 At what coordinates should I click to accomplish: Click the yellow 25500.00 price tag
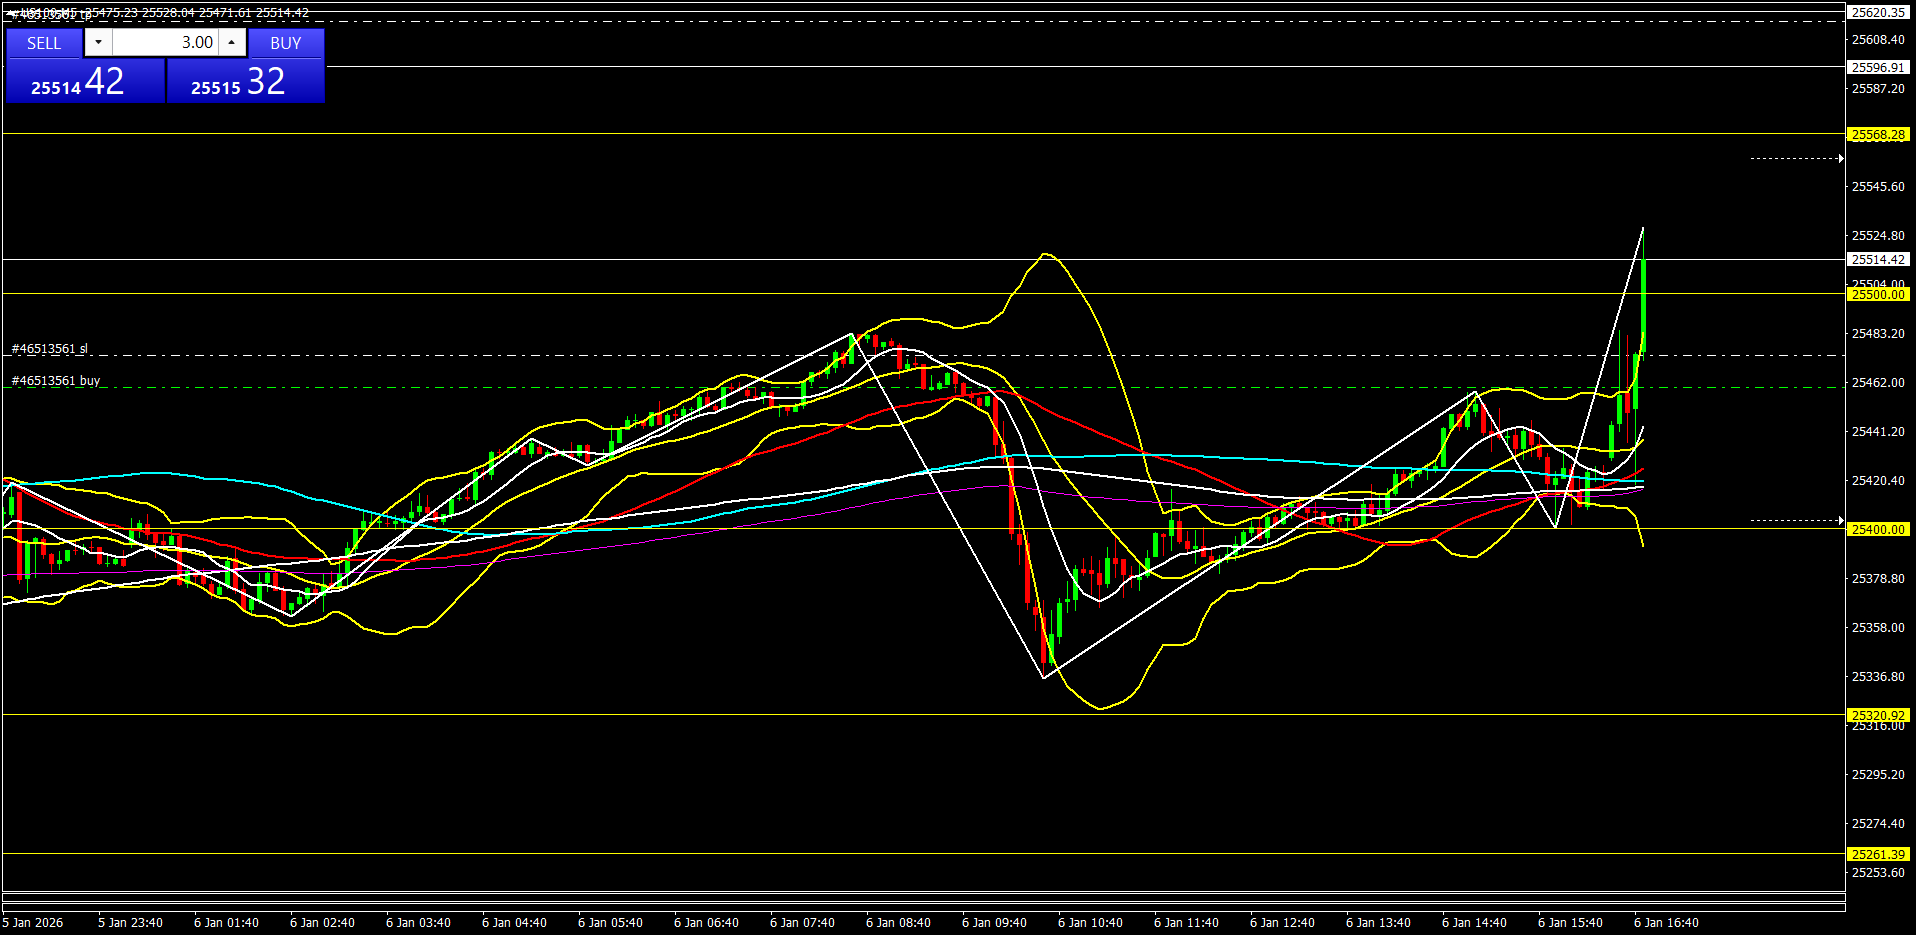(x=1877, y=295)
